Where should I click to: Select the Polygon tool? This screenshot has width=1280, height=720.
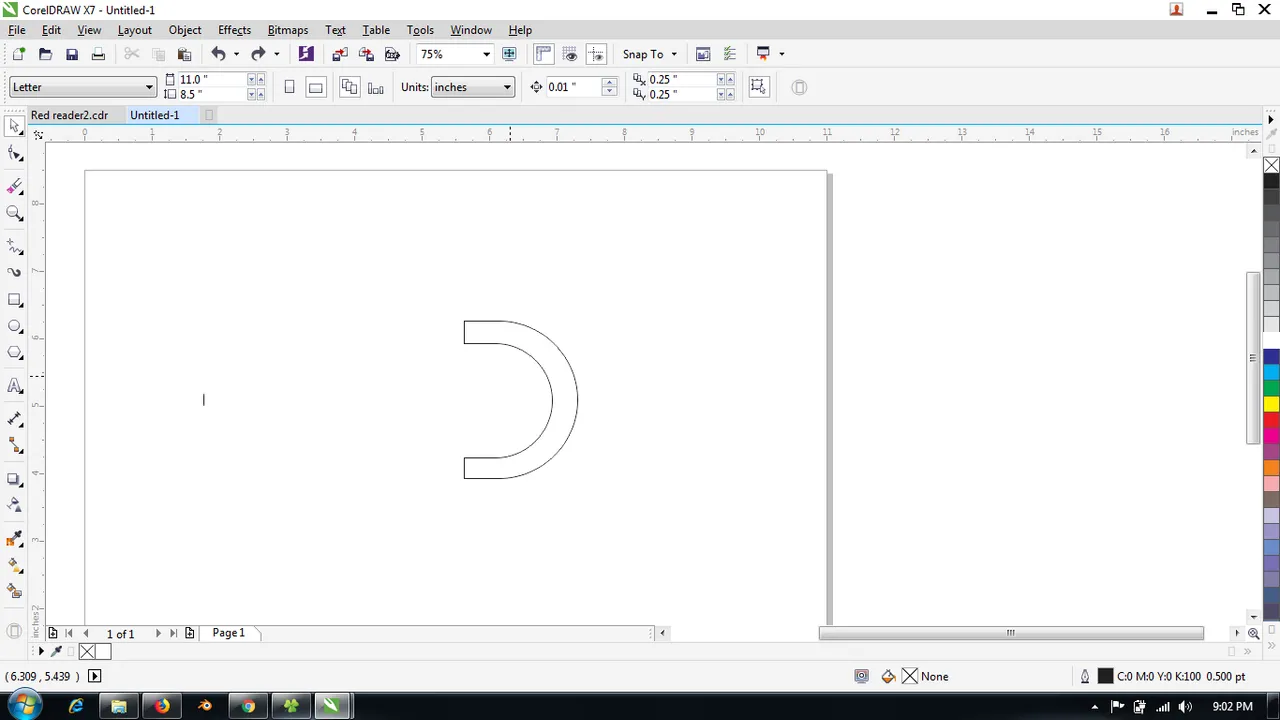pos(14,353)
